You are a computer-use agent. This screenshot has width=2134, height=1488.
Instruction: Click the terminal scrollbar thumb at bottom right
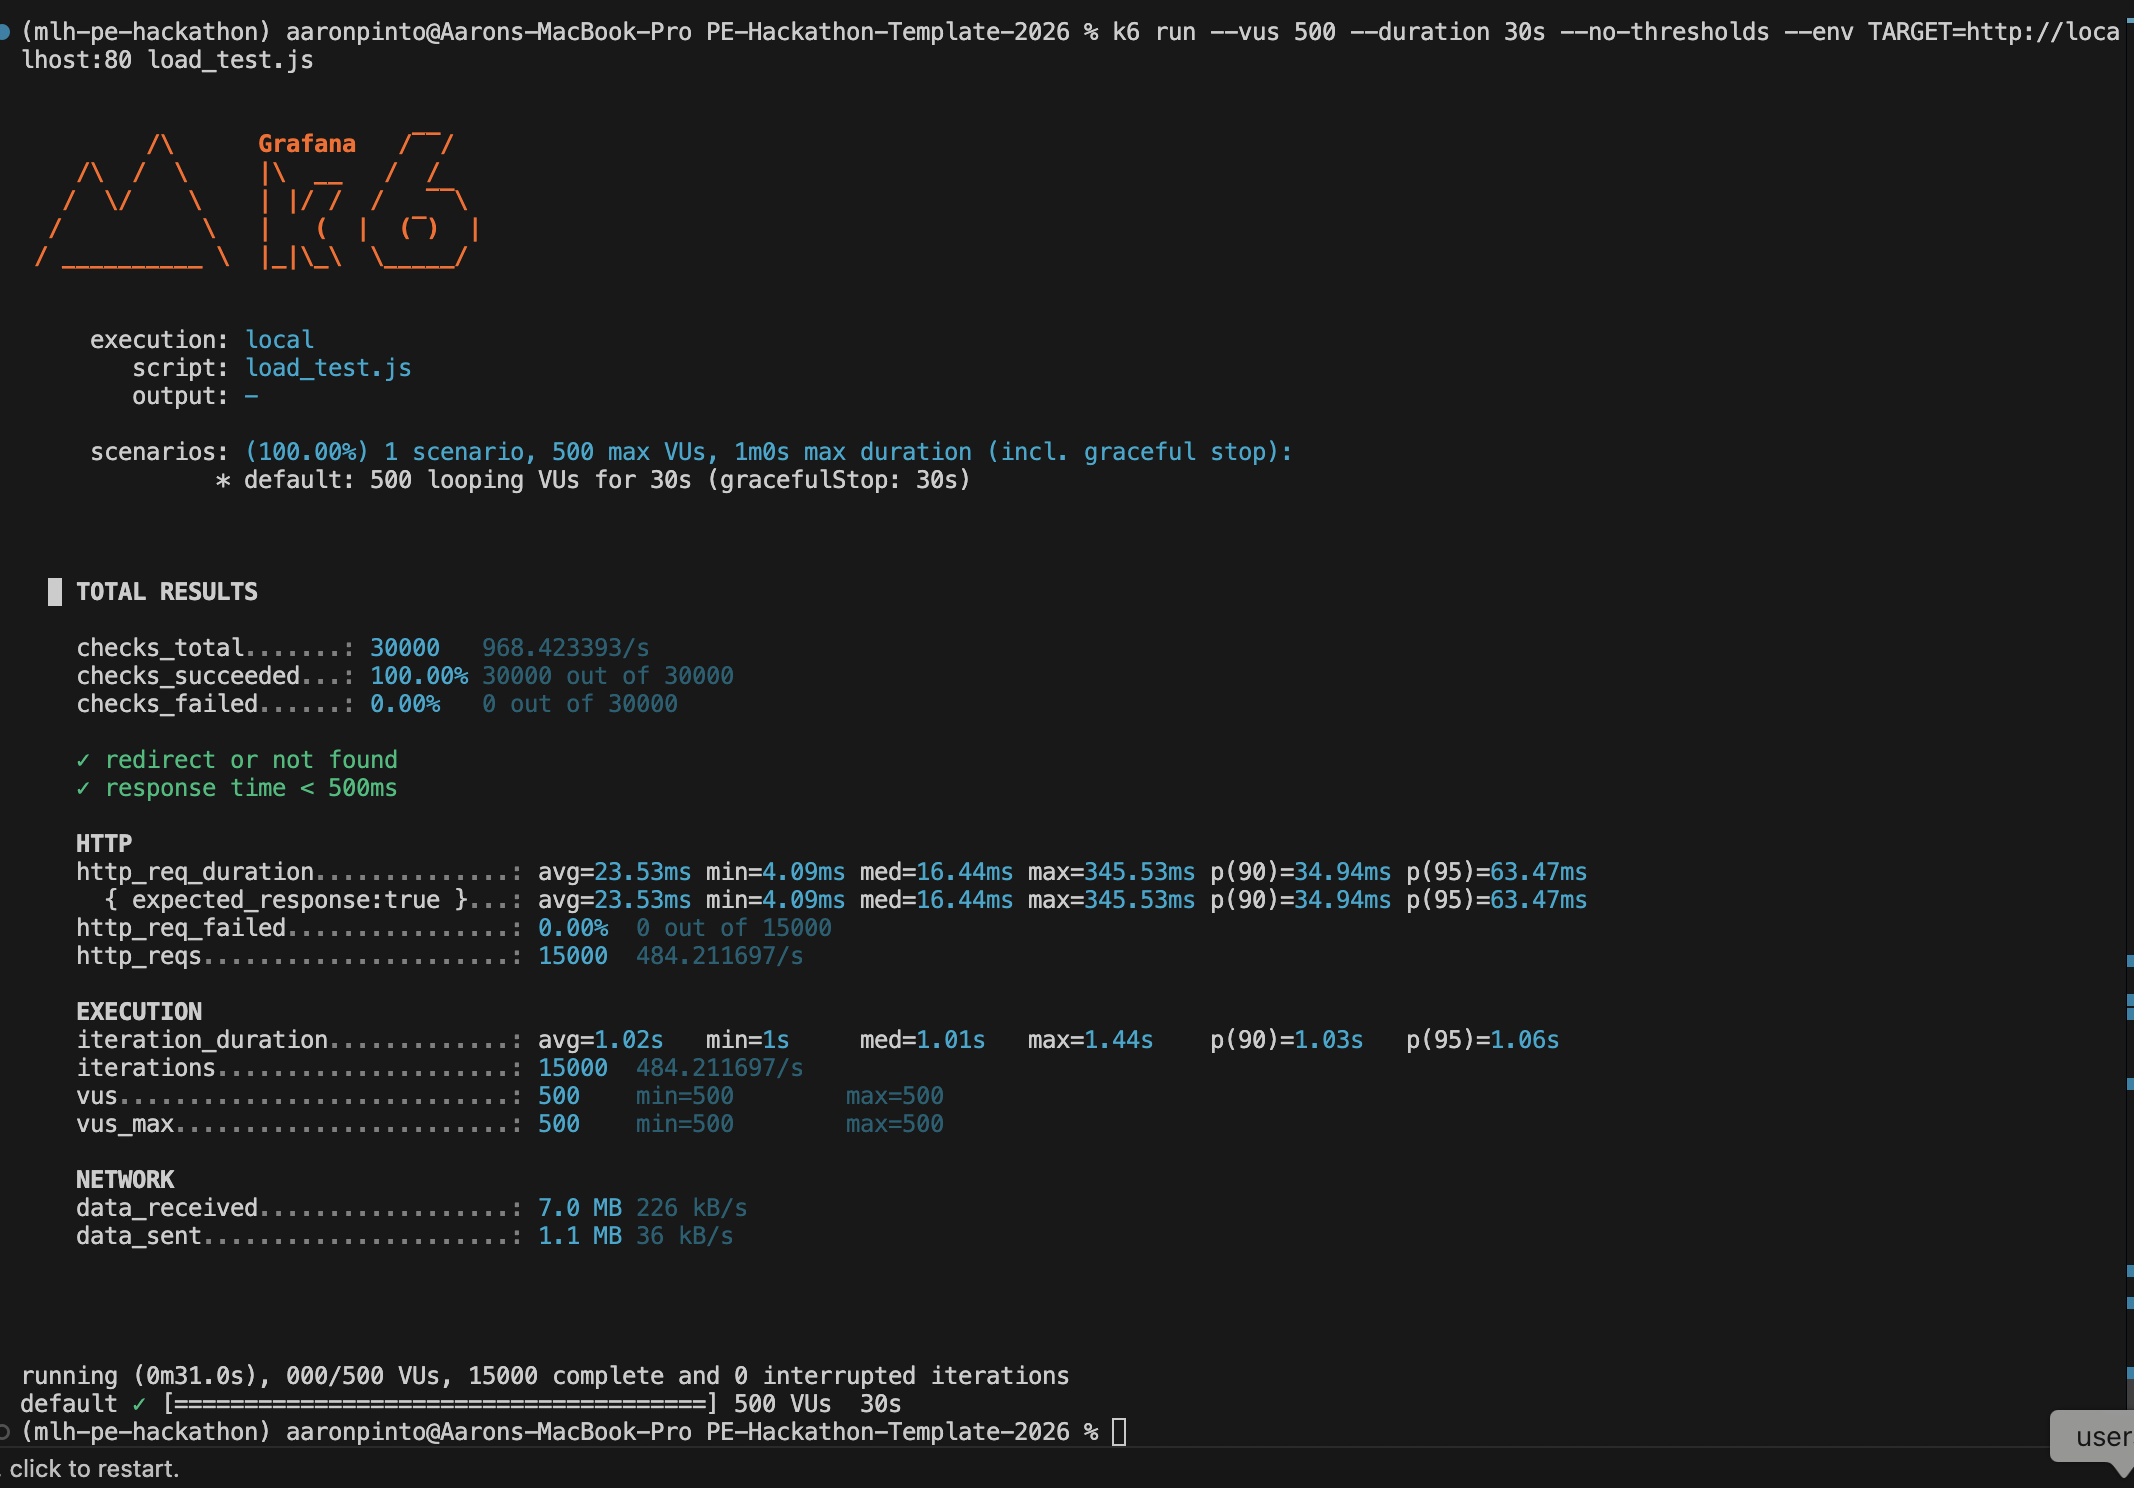point(2130,1395)
